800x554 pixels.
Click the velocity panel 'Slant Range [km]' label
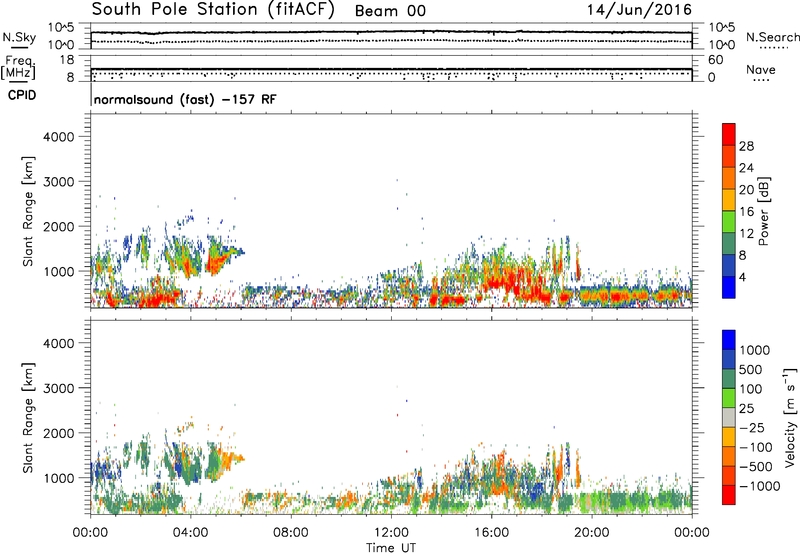click(28, 418)
